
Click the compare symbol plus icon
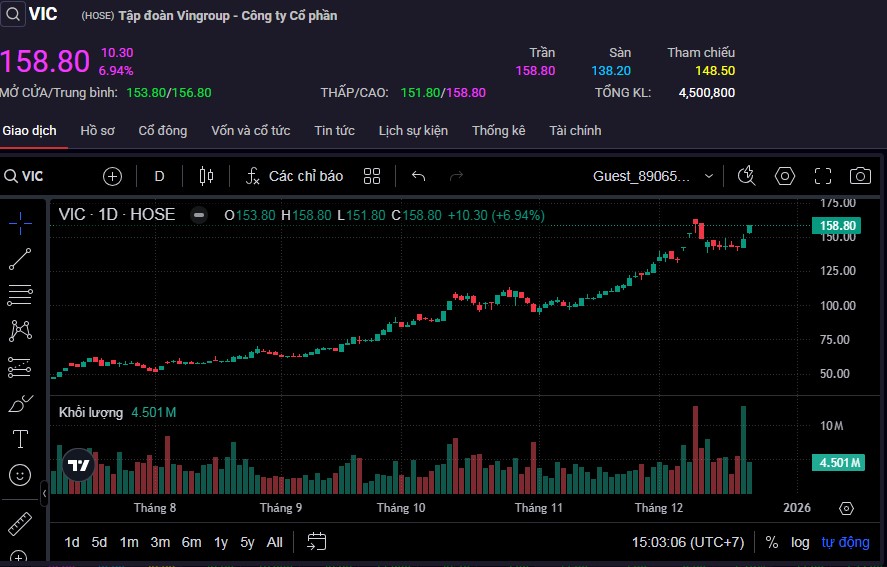pyautogui.click(x=112, y=176)
